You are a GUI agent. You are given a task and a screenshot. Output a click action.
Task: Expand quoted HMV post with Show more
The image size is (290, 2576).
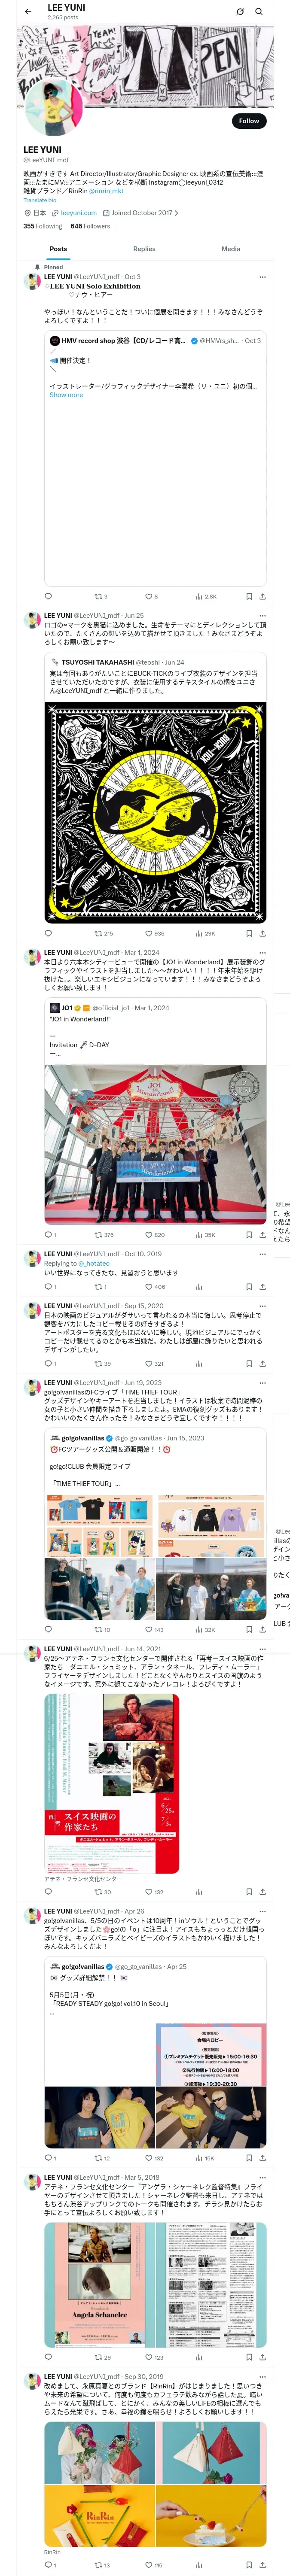(66, 395)
